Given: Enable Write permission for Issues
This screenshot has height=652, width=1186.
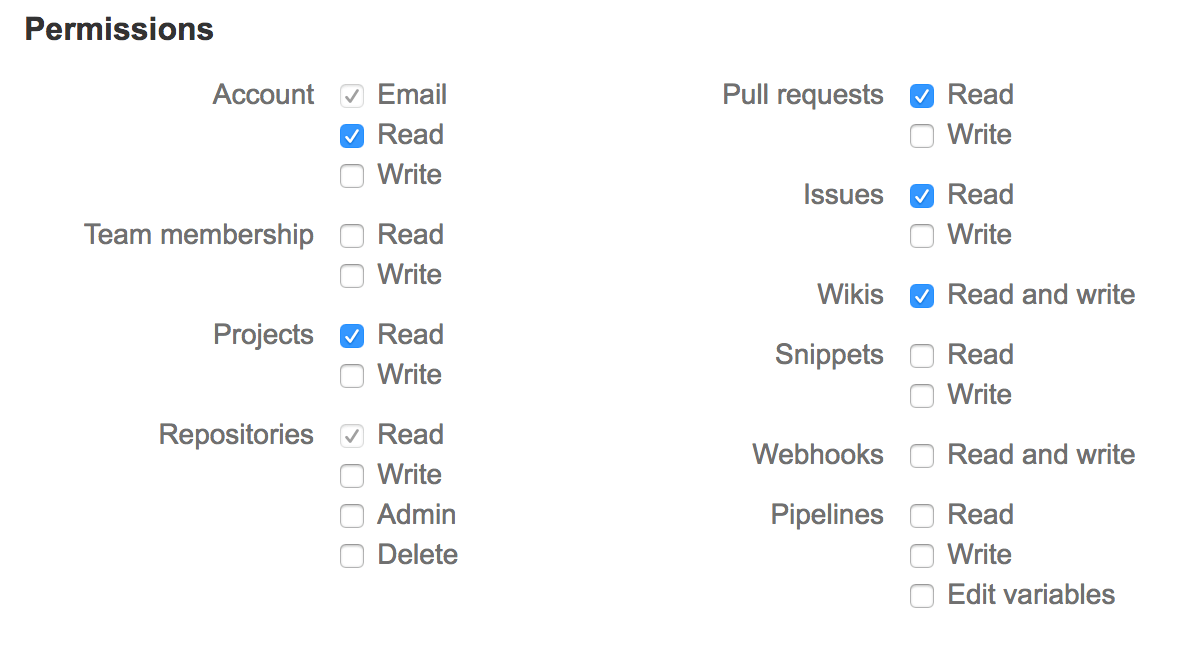Looking at the screenshot, I should pos(922,236).
